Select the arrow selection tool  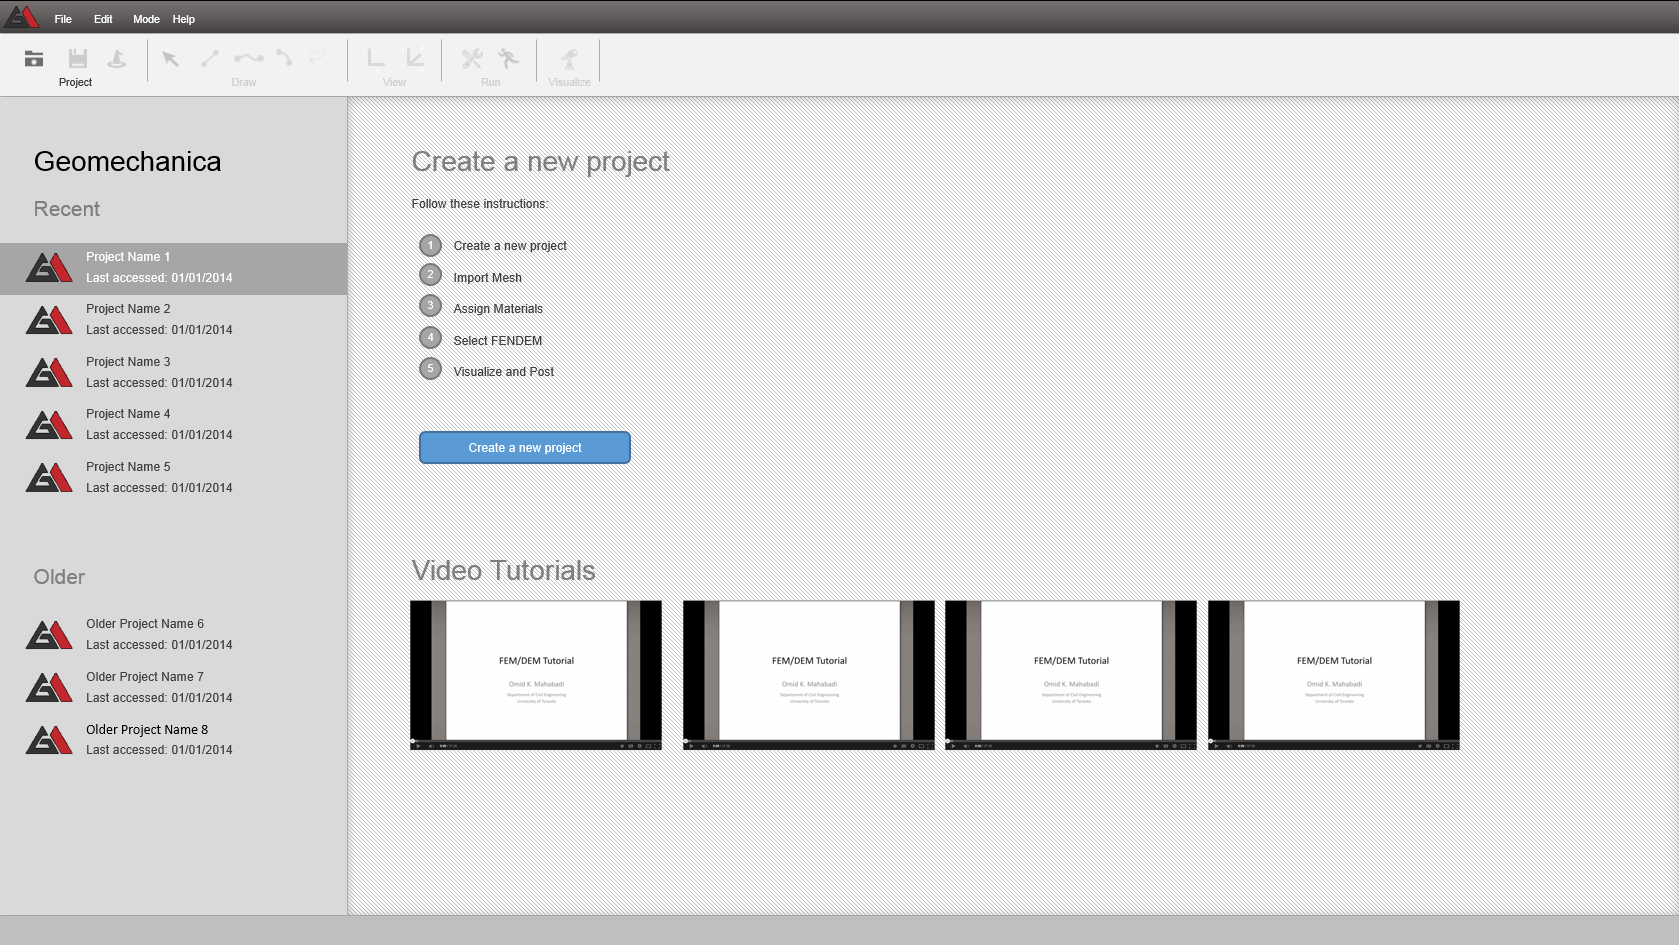[170, 60]
